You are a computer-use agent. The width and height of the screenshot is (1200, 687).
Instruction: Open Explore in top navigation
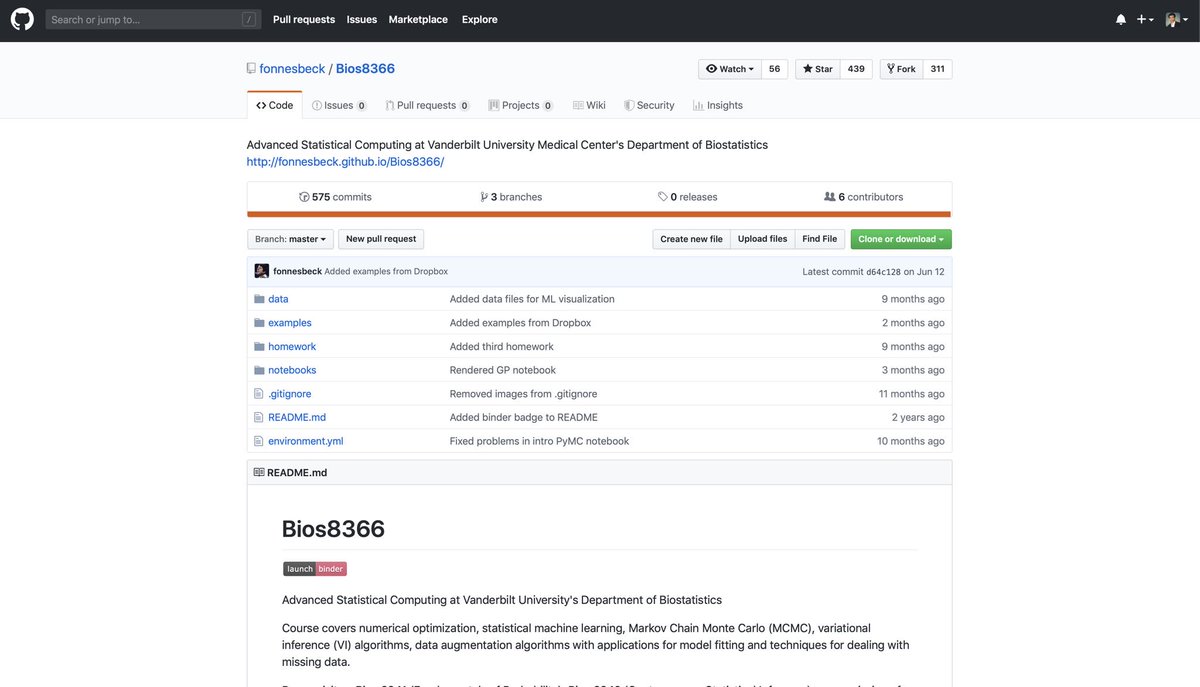point(480,19)
